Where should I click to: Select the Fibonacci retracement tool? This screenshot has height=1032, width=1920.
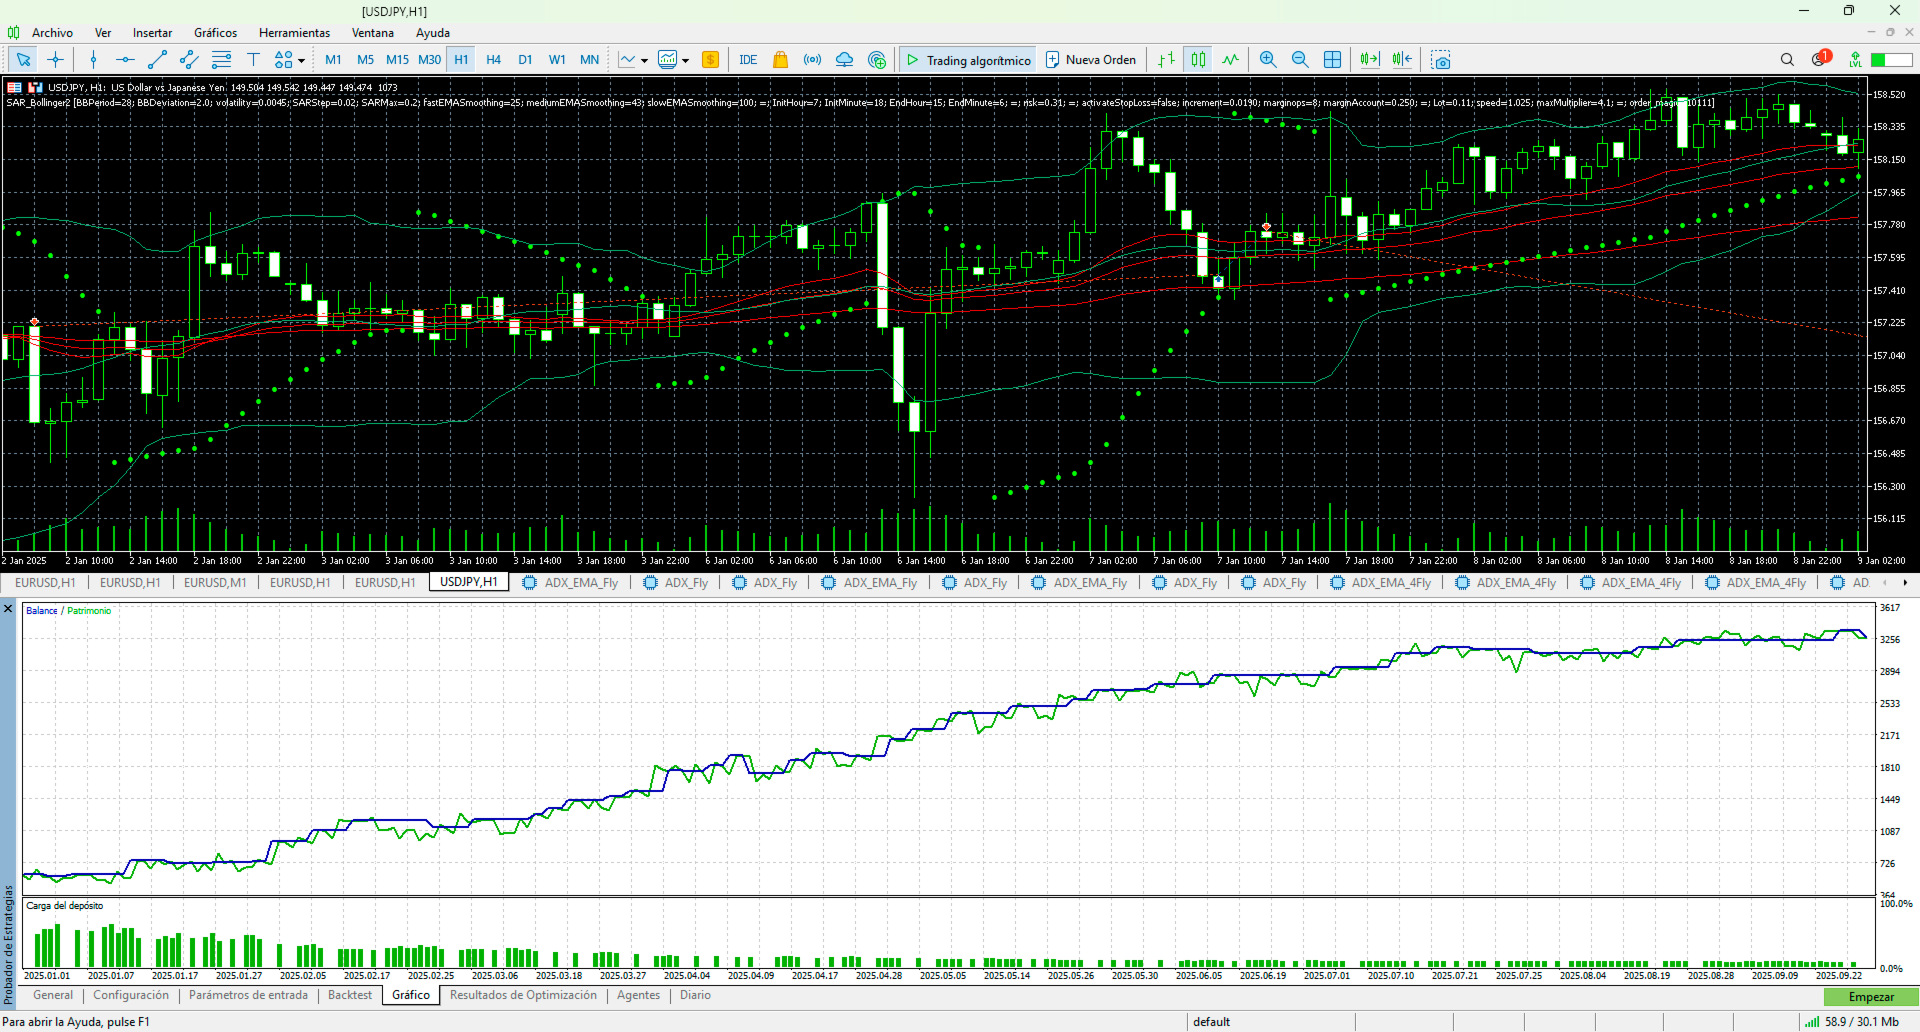click(x=221, y=60)
